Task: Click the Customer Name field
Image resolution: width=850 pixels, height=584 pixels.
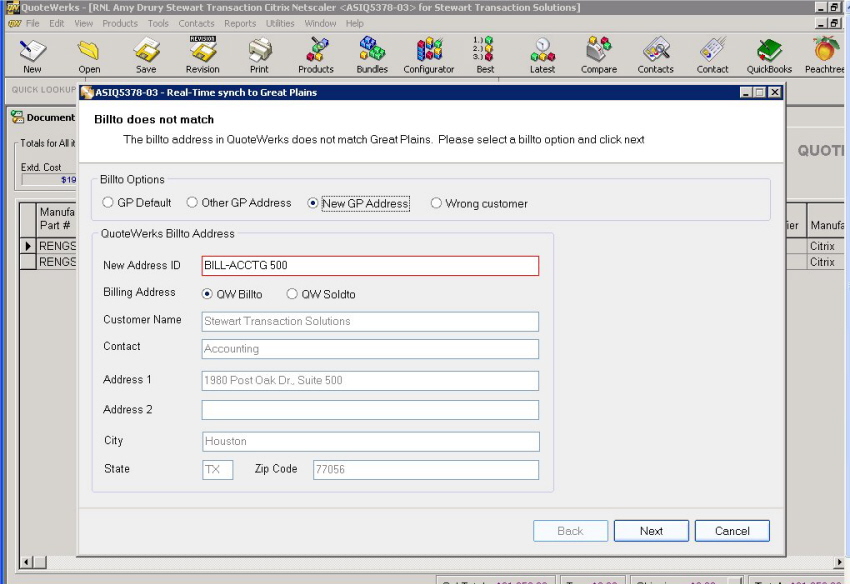Action: click(x=370, y=321)
